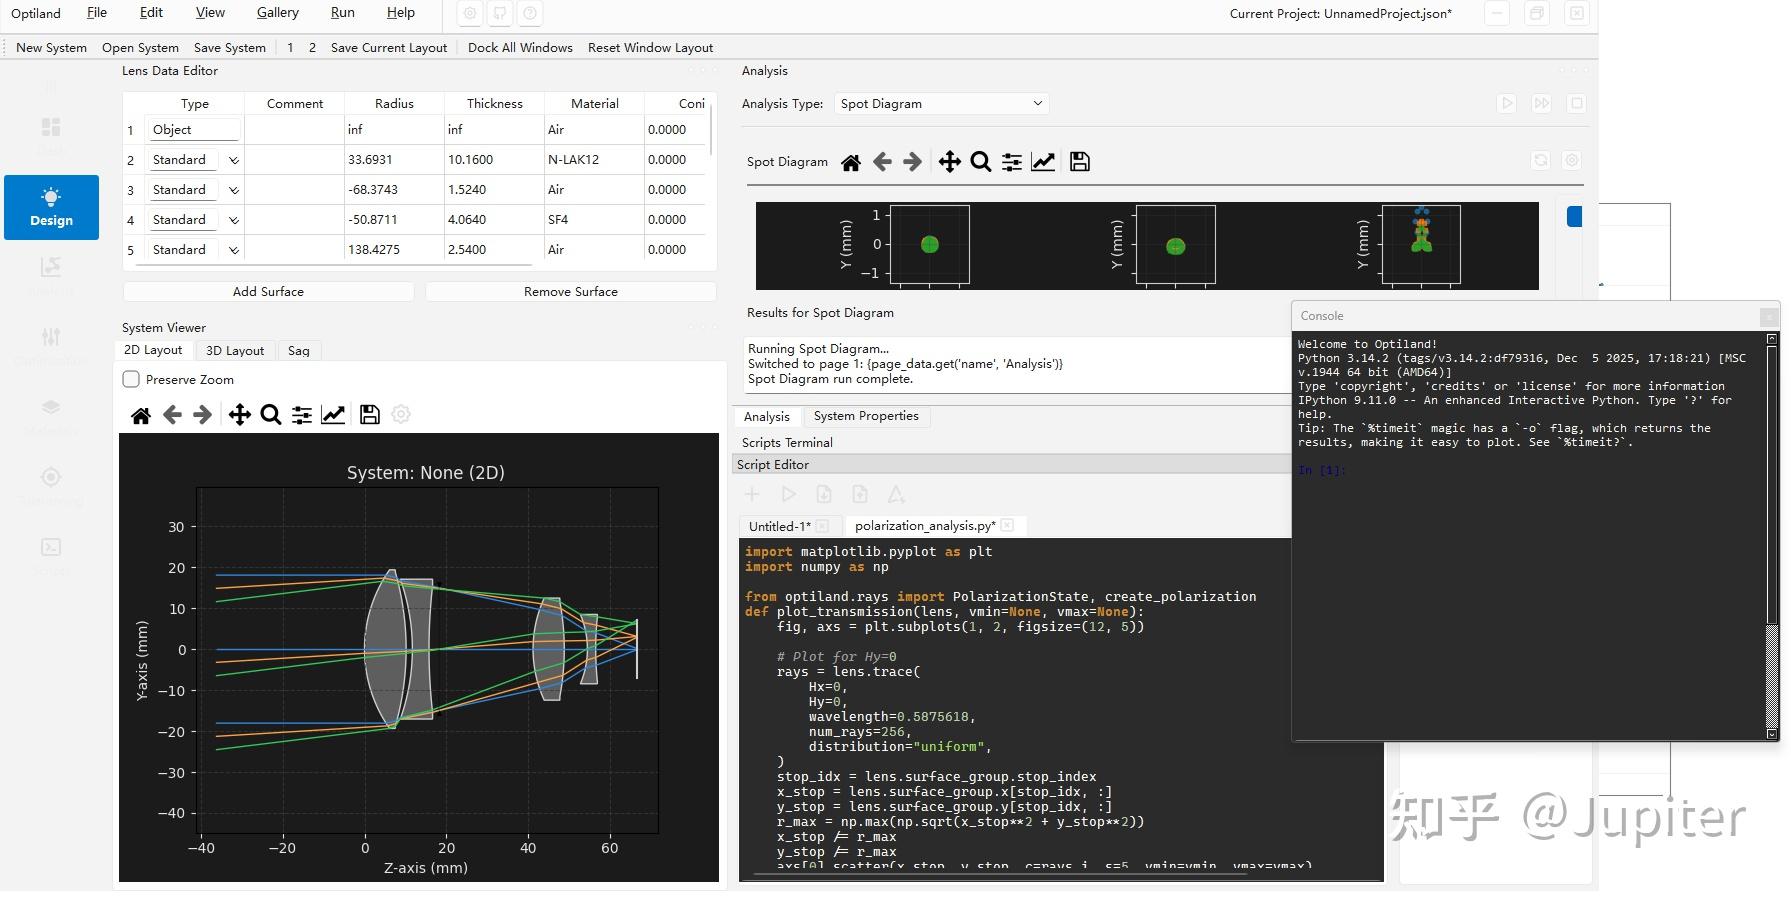Expand surface type dropdown for row 4
Screen dimensions: 1791x897
[x=234, y=220]
